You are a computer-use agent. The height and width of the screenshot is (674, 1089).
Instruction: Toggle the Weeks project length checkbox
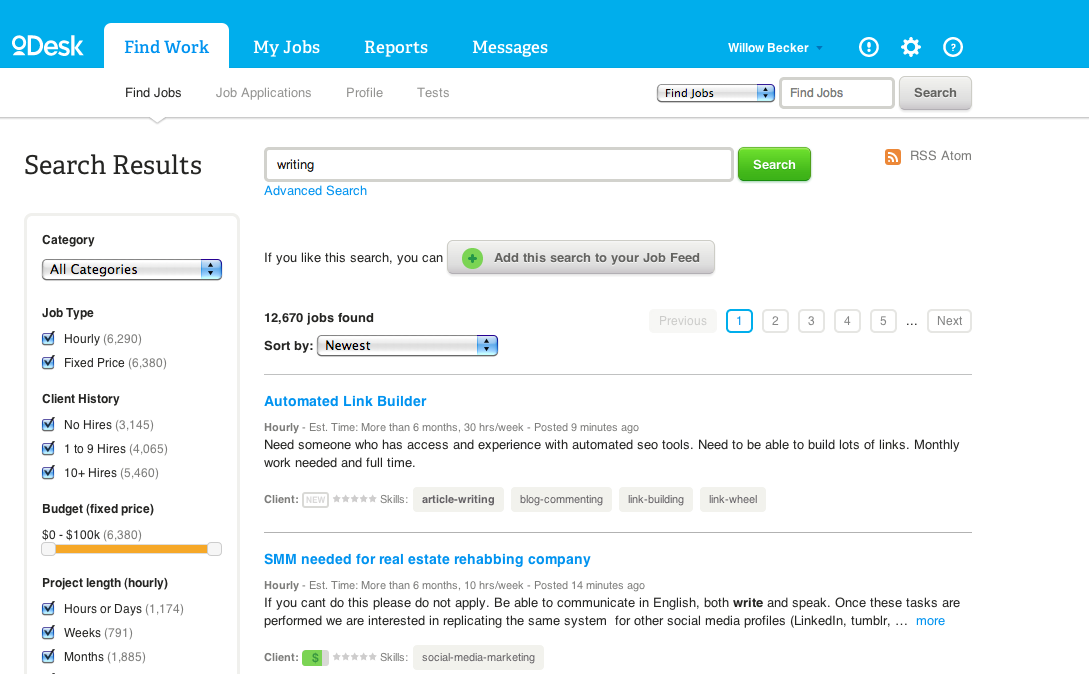click(49, 632)
